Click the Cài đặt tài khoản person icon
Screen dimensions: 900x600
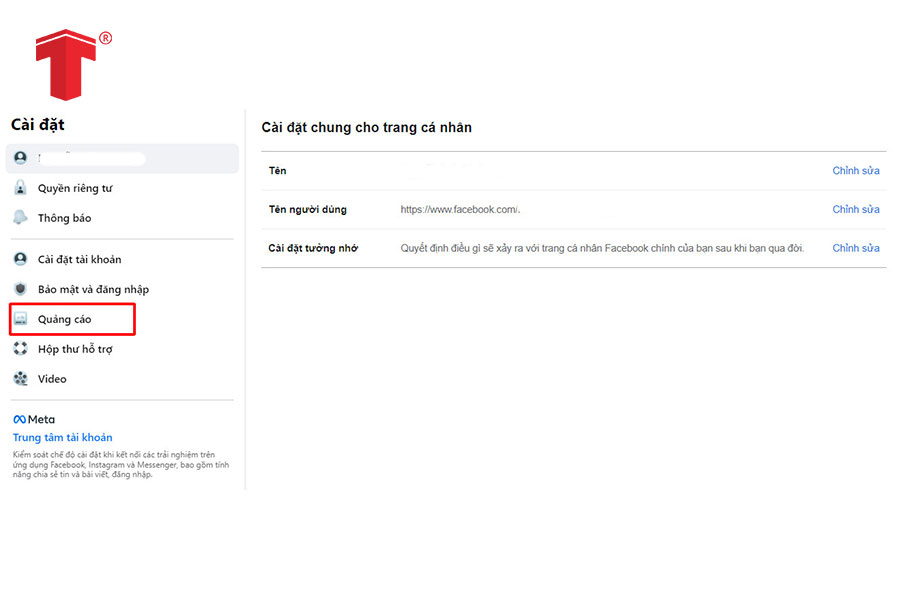(21, 259)
